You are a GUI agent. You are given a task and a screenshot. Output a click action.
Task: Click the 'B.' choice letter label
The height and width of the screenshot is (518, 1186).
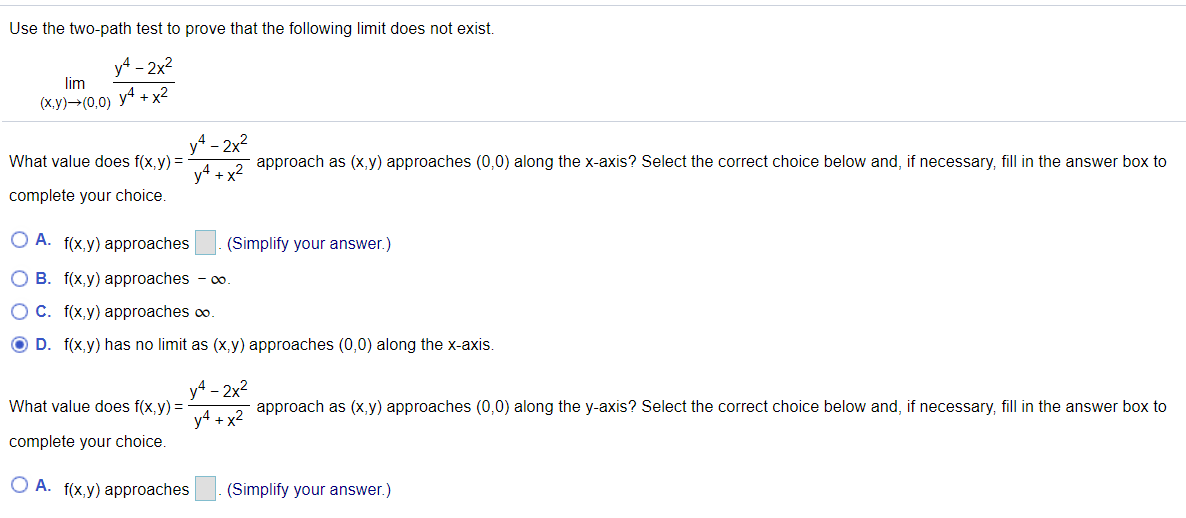tap(44, 278)
